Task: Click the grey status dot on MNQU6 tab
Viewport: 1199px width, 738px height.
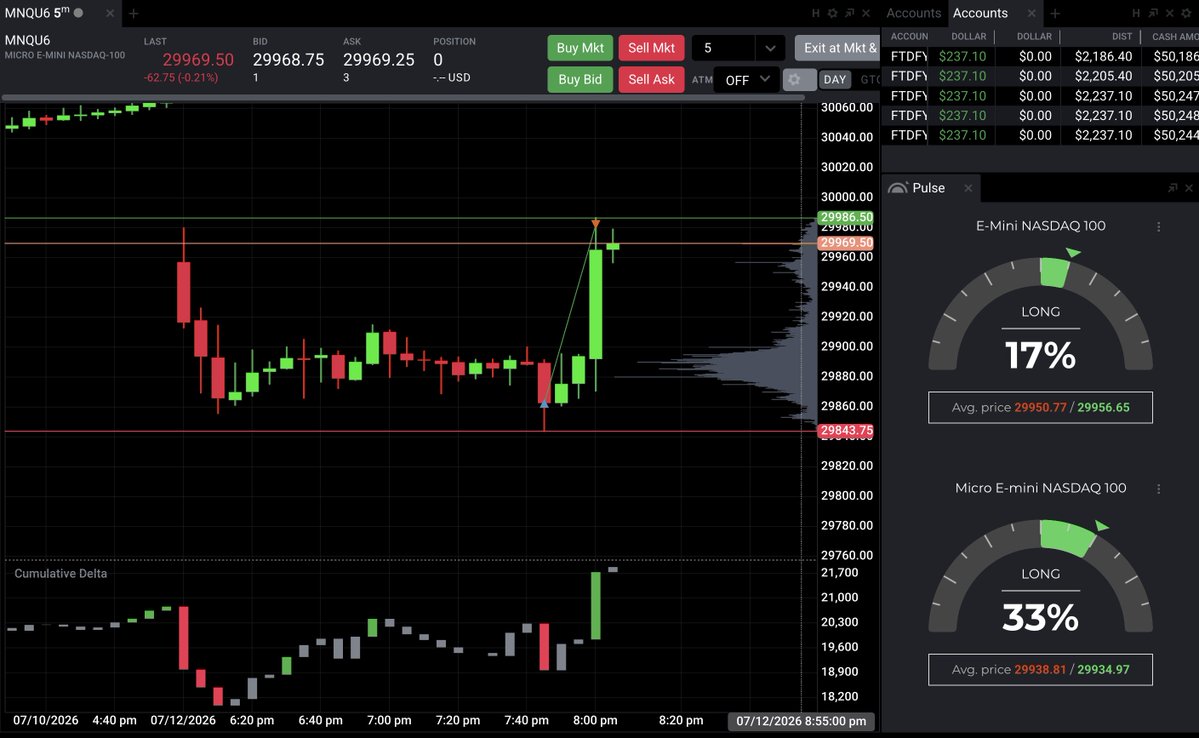Action: pos(78,13)
